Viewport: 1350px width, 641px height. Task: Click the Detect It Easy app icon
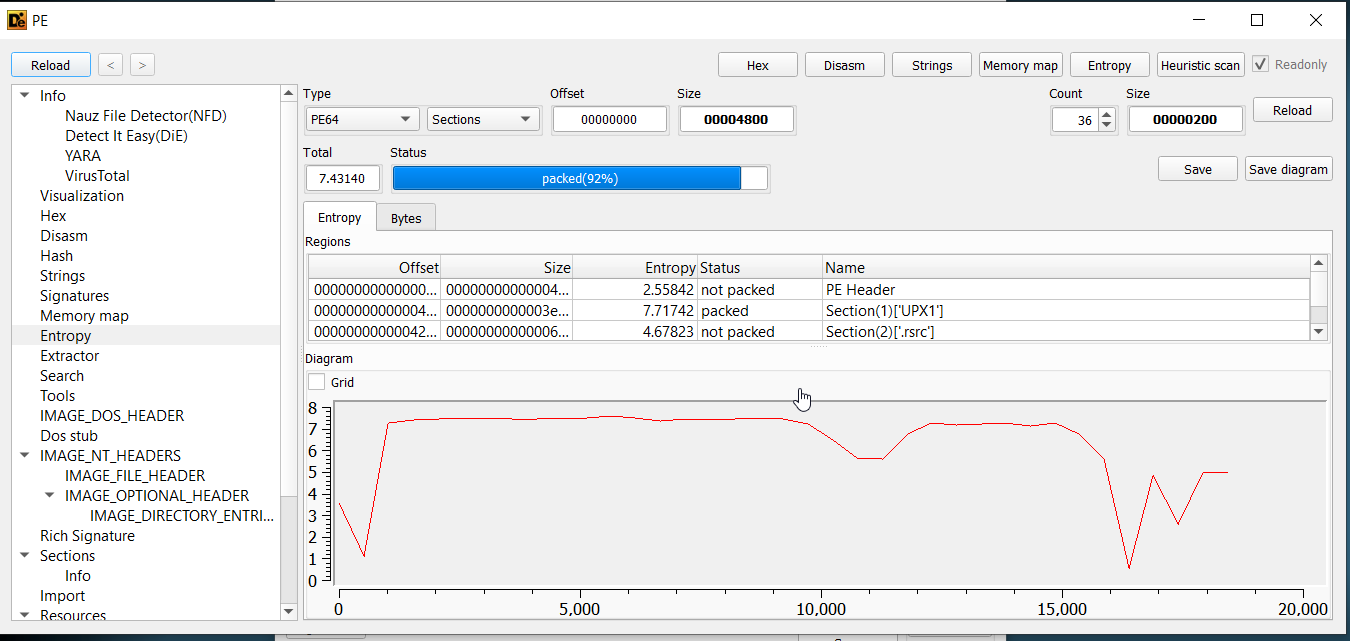click(17, 20)
